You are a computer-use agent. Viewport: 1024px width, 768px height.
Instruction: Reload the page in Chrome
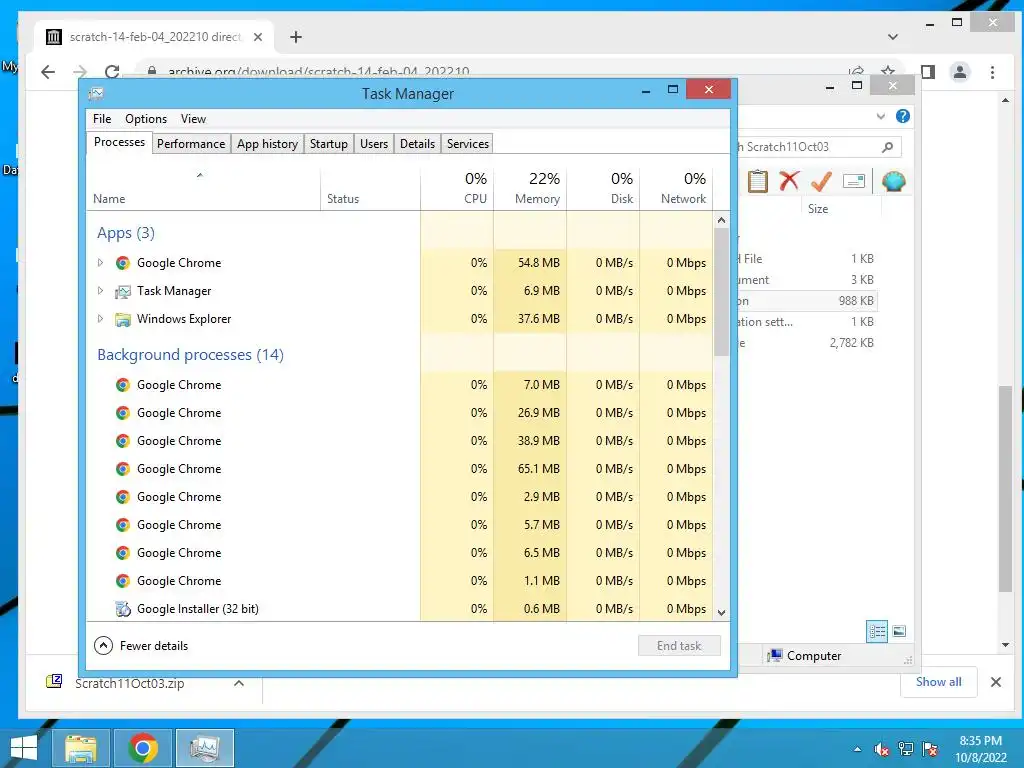pyautogui.click(x=112, y=72)
